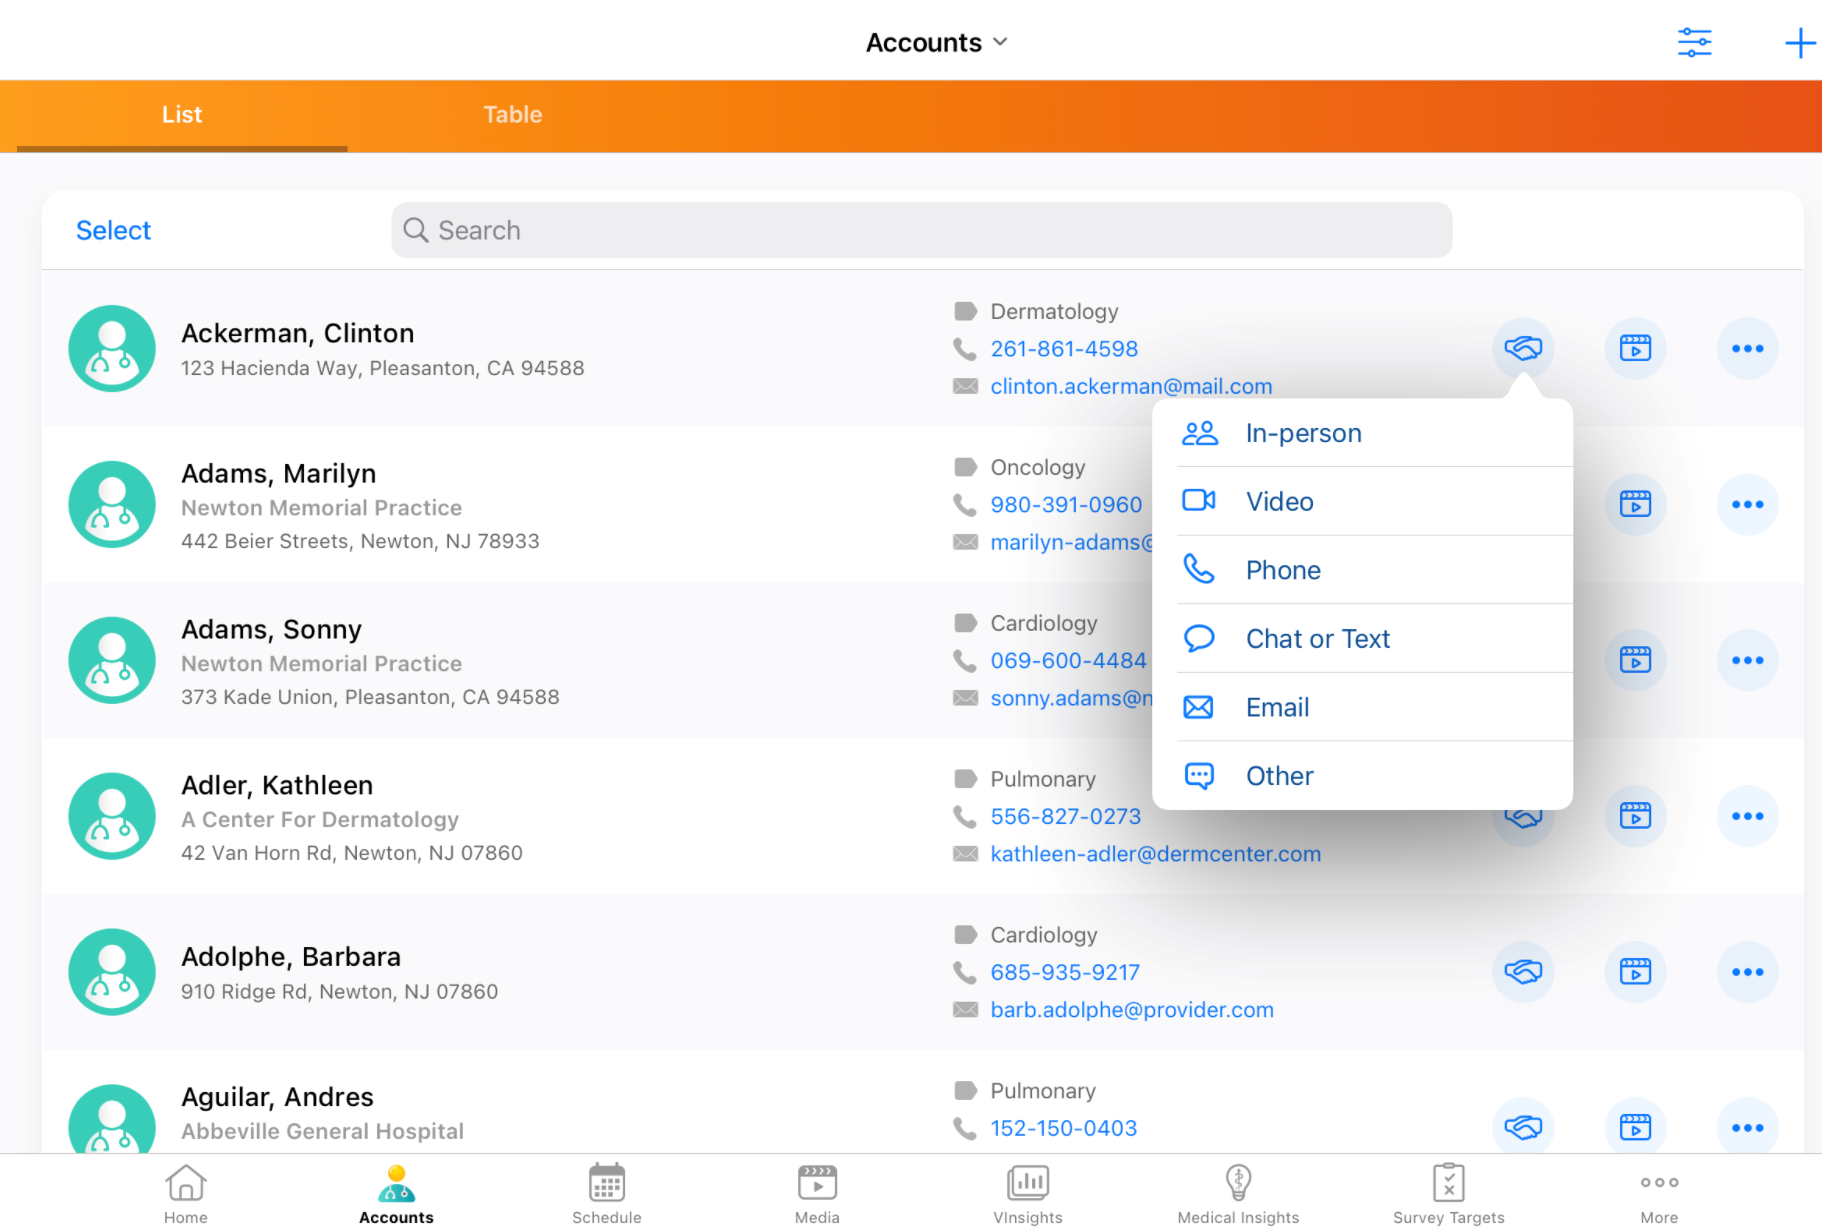Viewport: 1822px width, 1230px height.
Task: Open the filter settings sliders icon
Action: tap(1694, 43)
